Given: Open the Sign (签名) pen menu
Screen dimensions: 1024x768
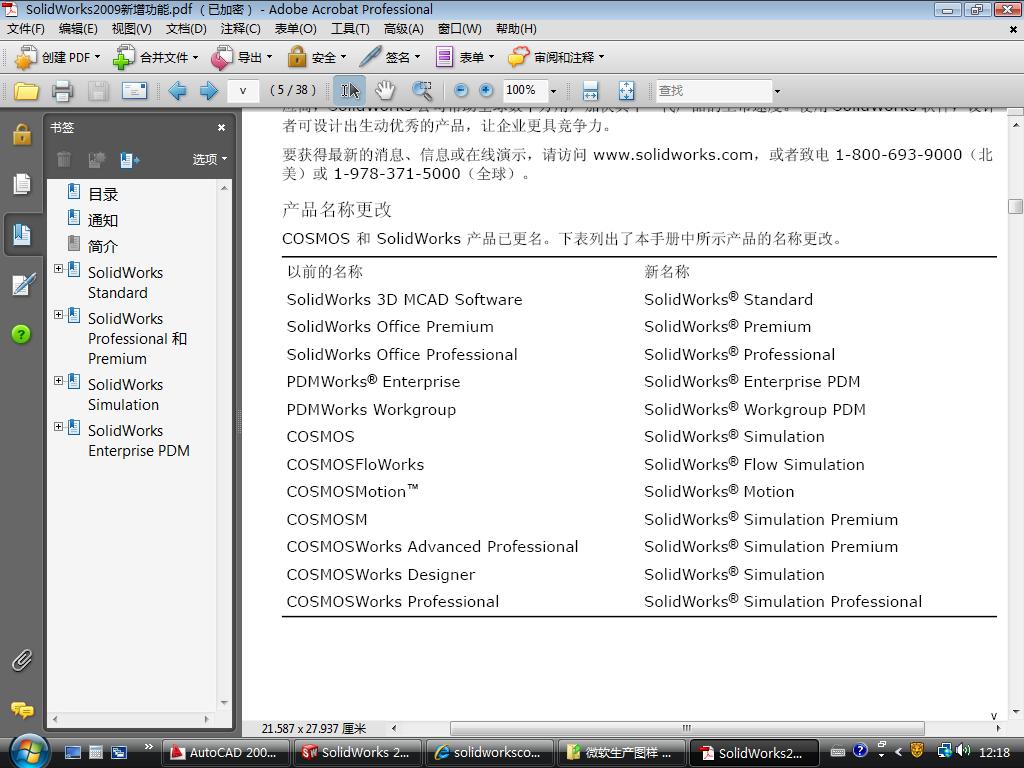Looking at the screenshot, I should click(390, 57).
